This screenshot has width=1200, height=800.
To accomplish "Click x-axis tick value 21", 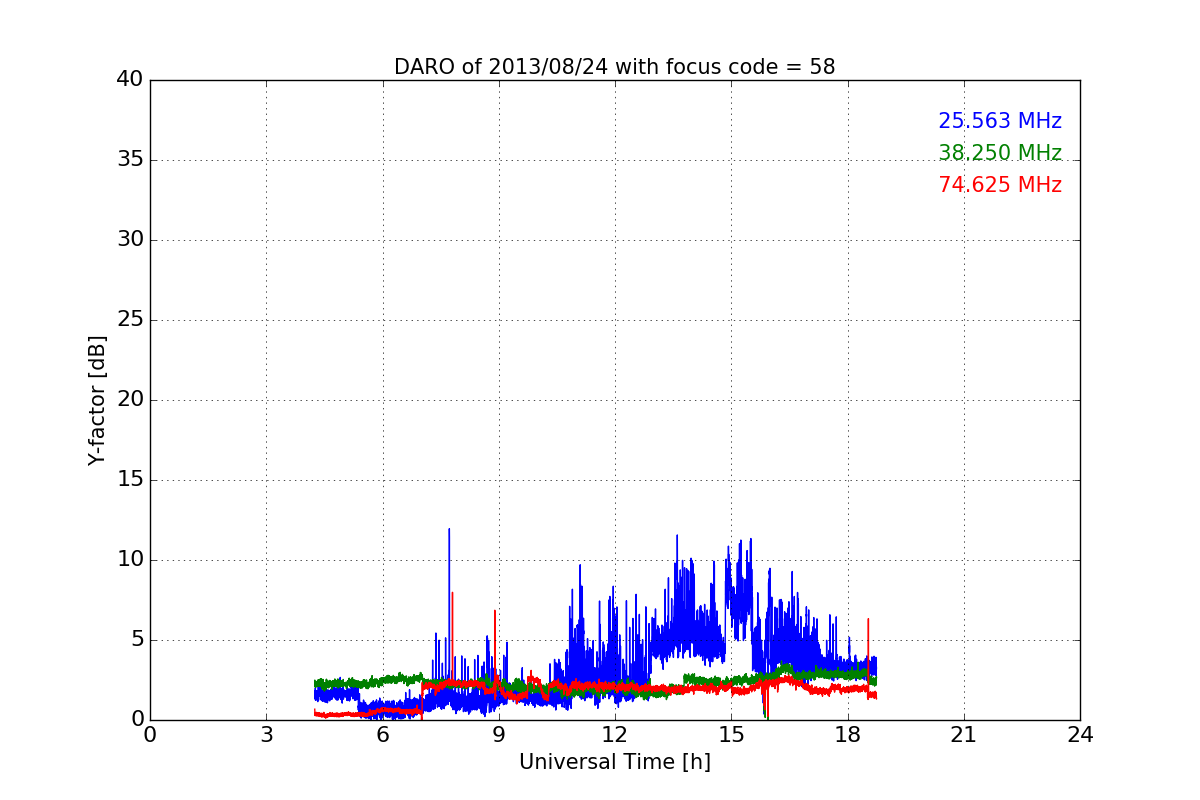I will [x=964, y=735].
